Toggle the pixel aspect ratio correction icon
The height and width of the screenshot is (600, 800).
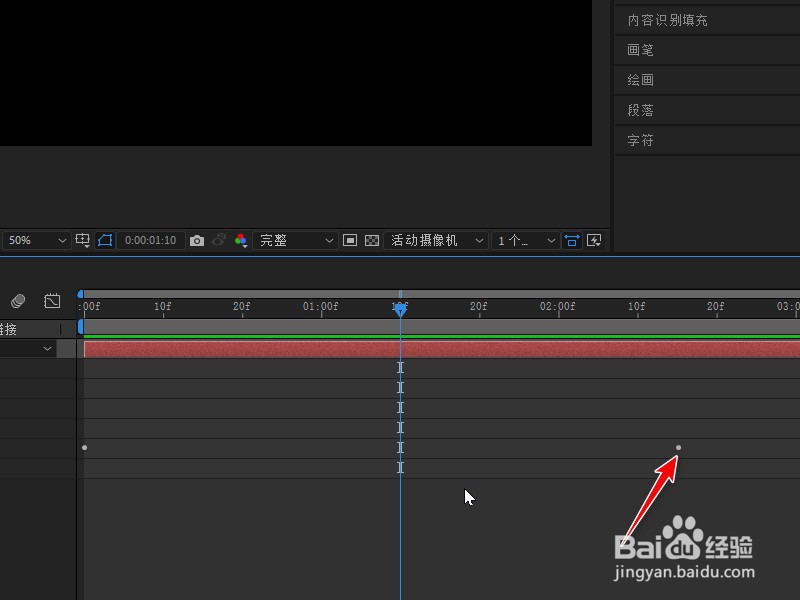point(572,240)
